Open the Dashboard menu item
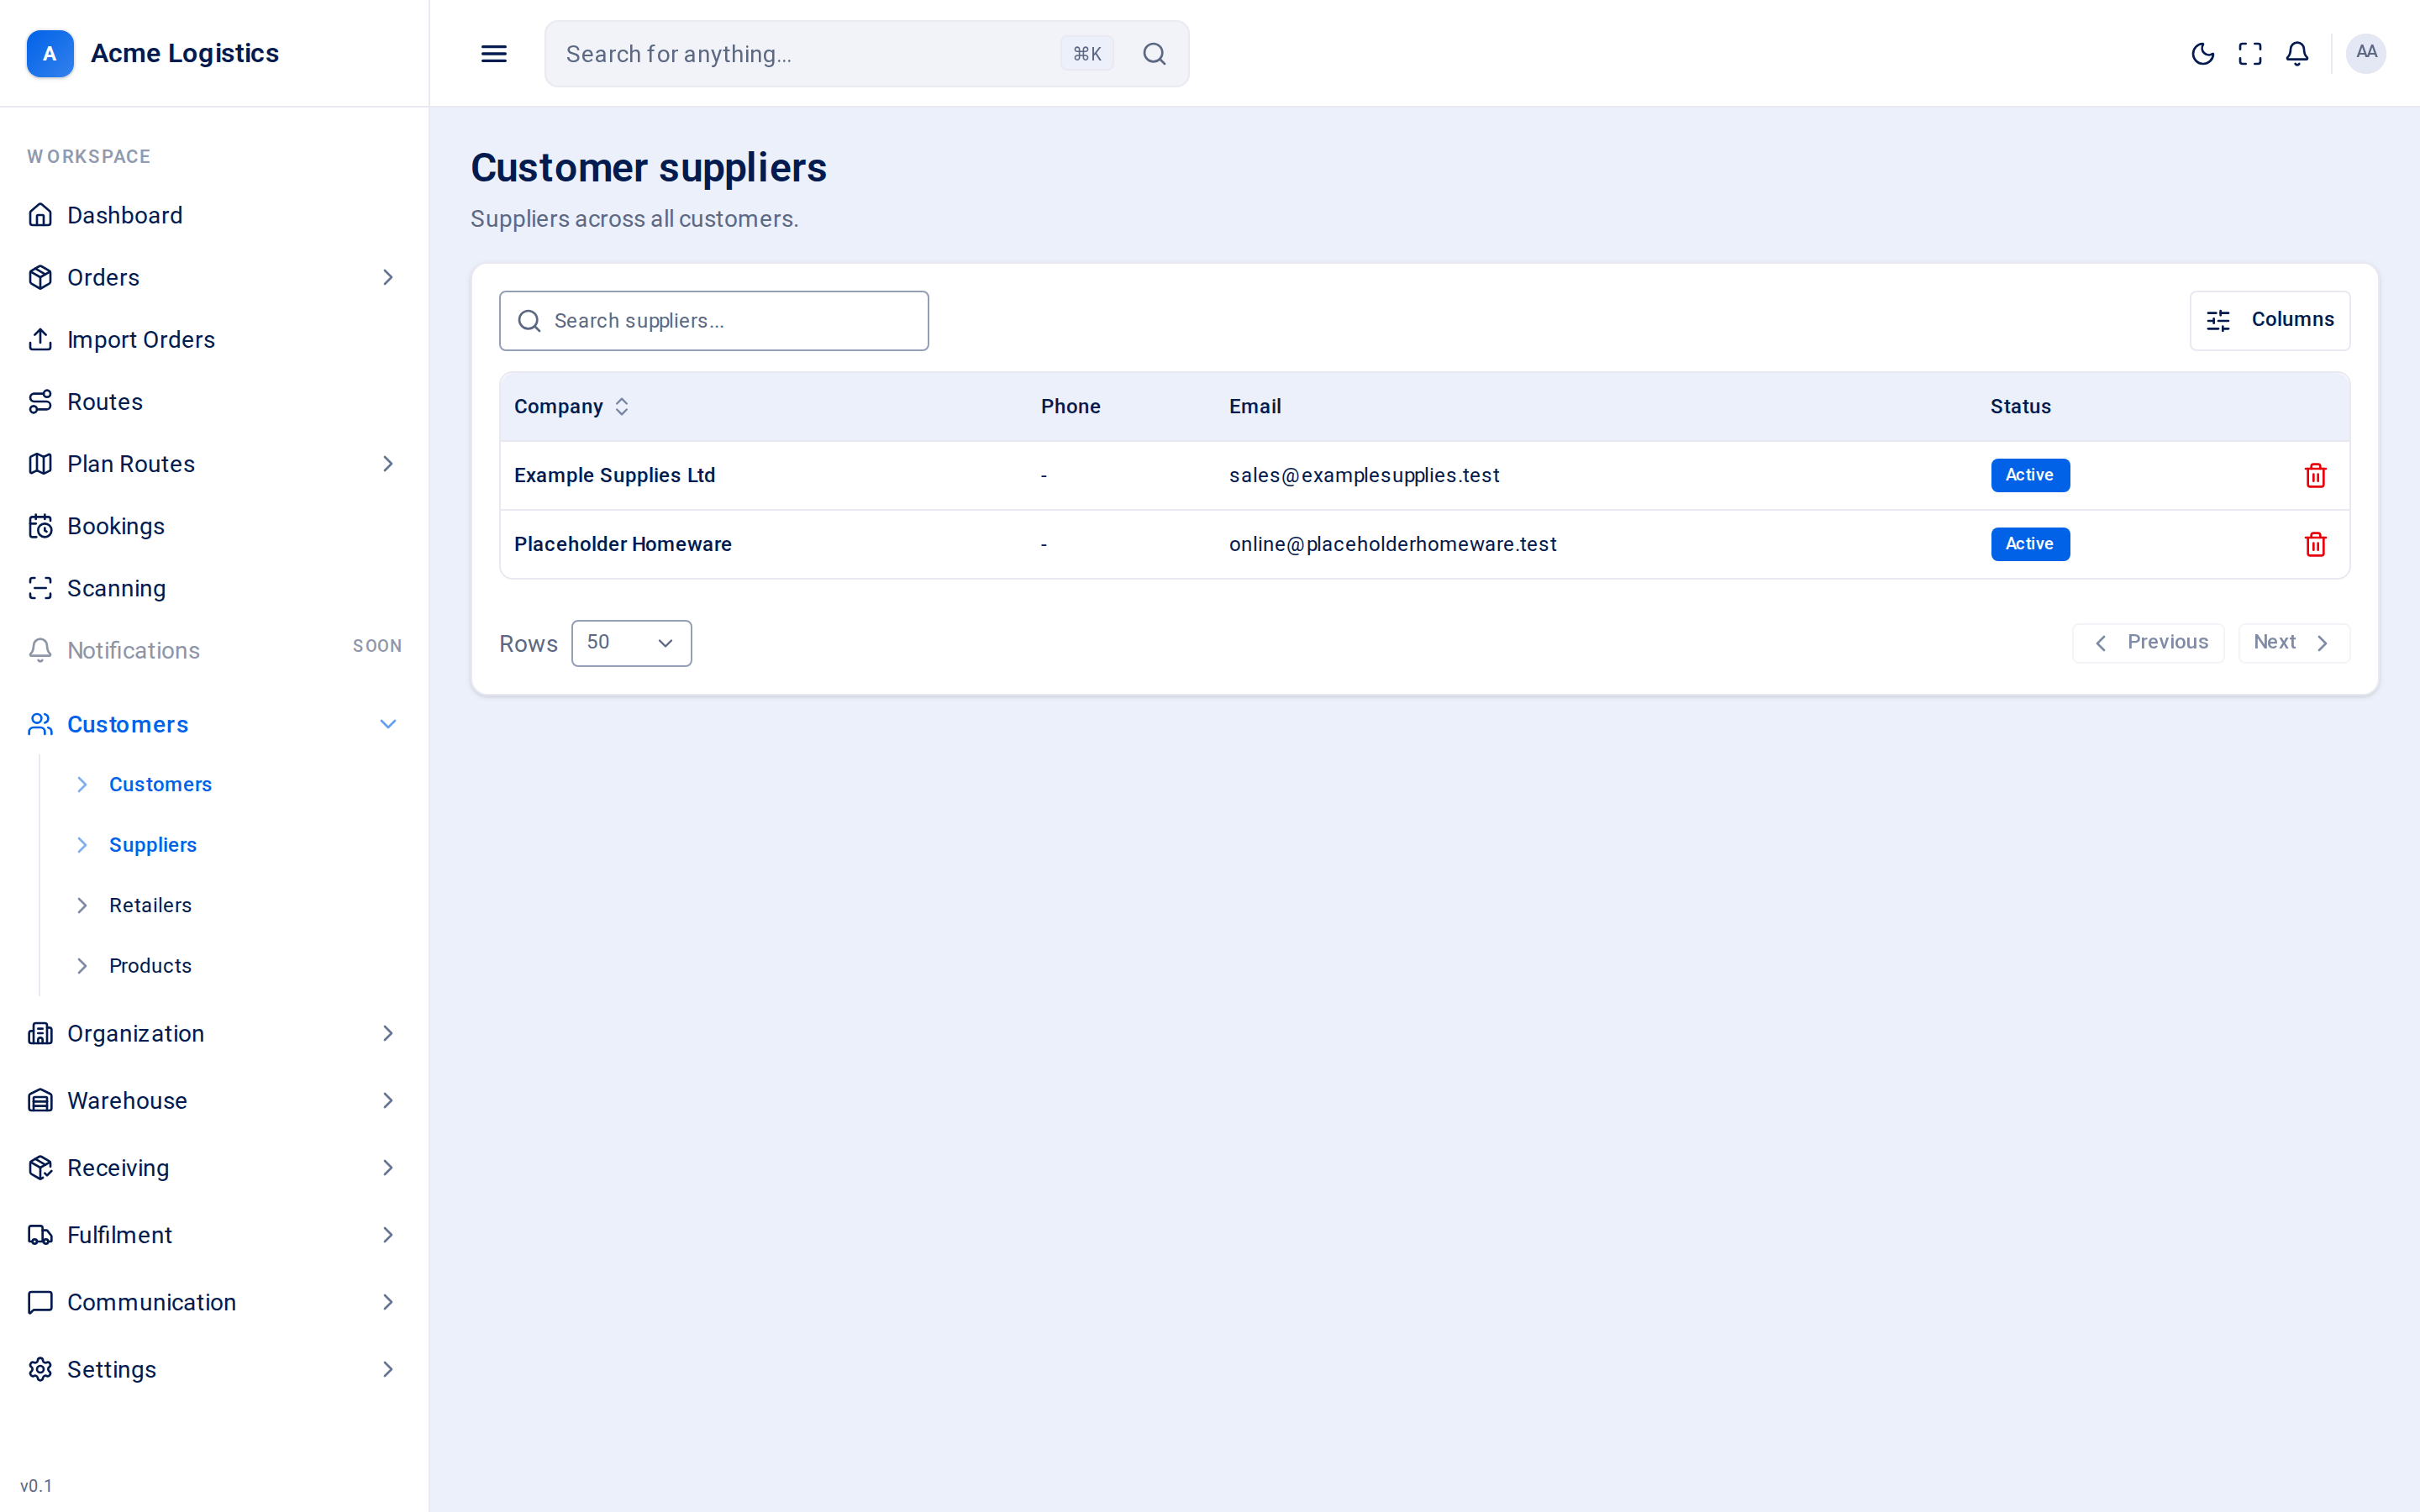This screenshot has height=1512, width=2420. click(x=214, y=215)
